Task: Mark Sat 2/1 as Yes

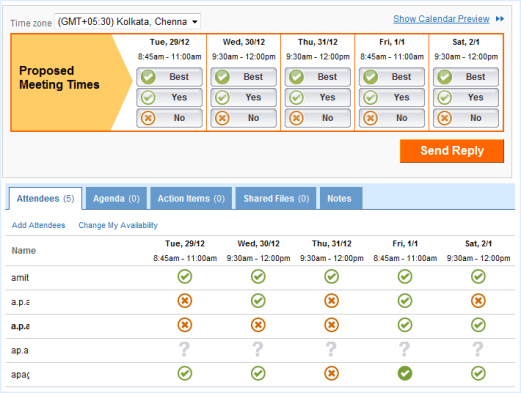Action: point(466,98)
